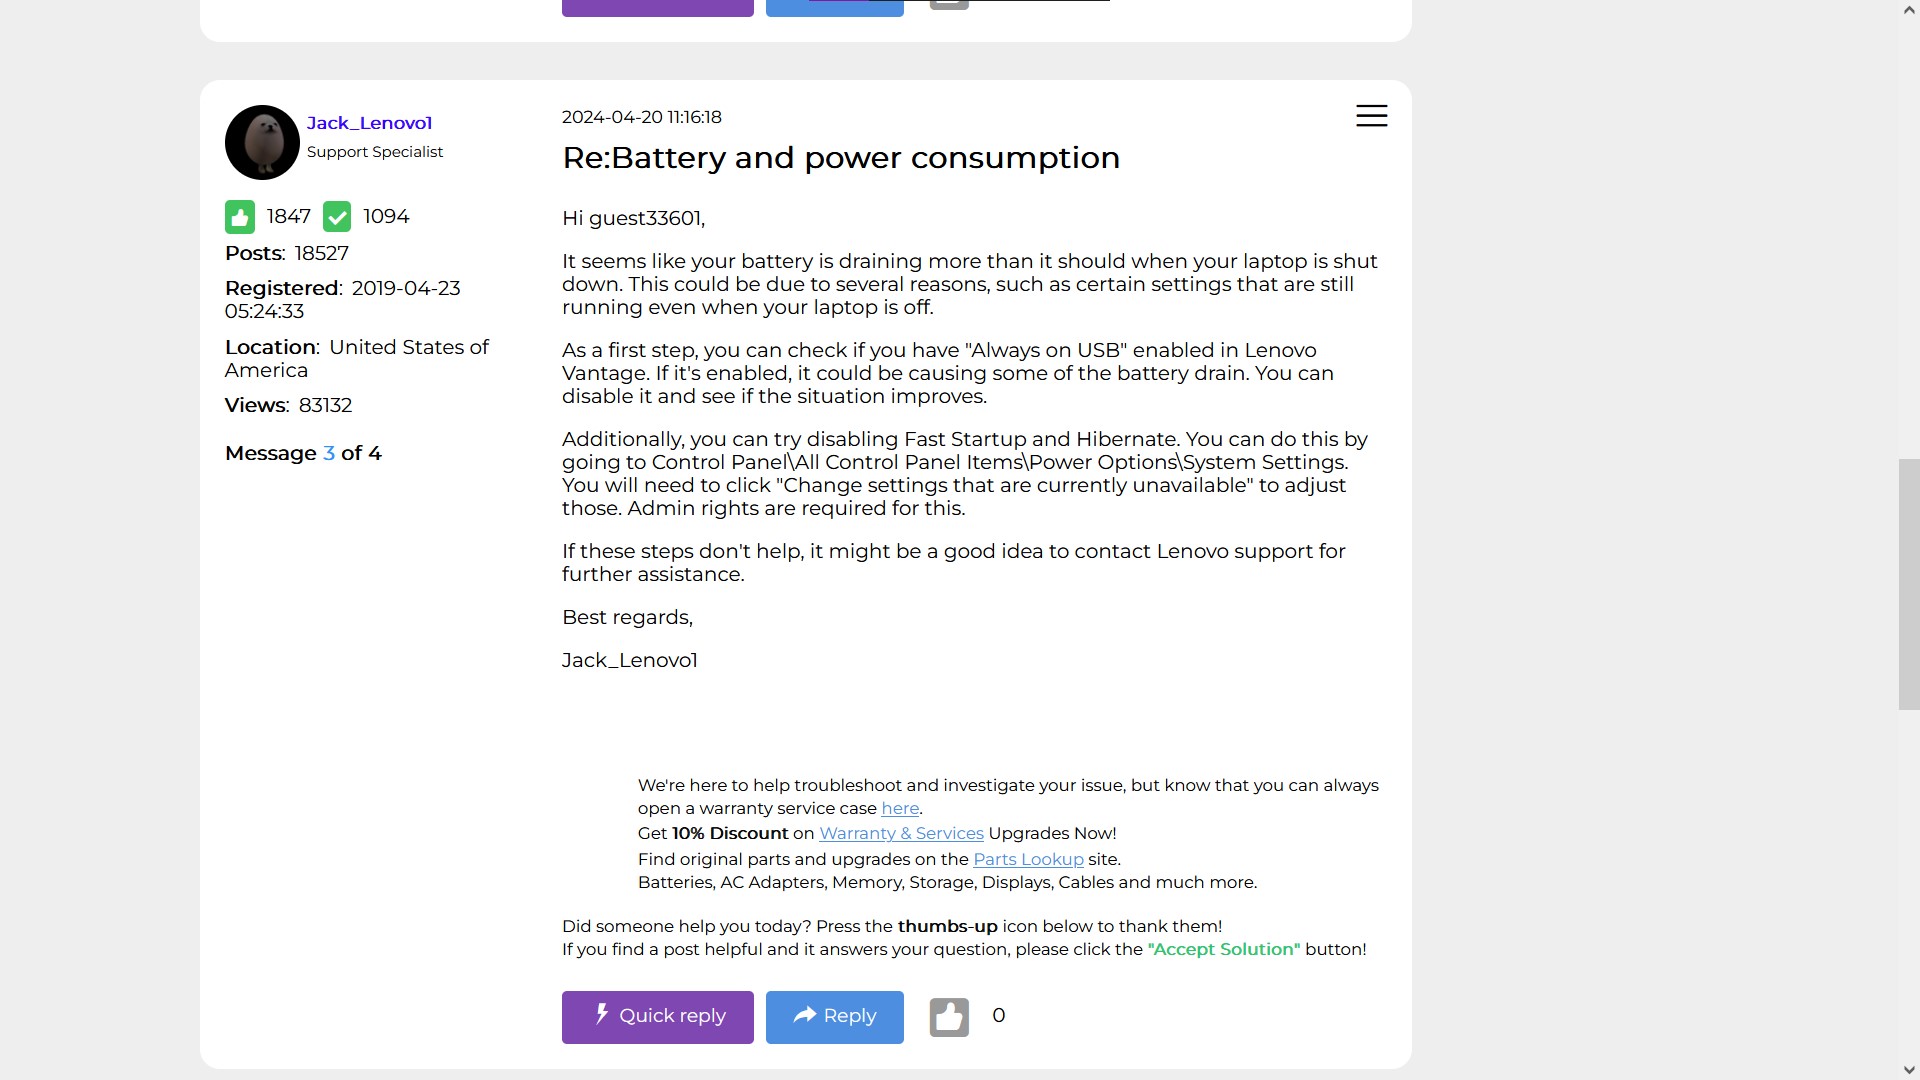
Task: Click the purple Quick reply button at top
Action: [657, 5]
